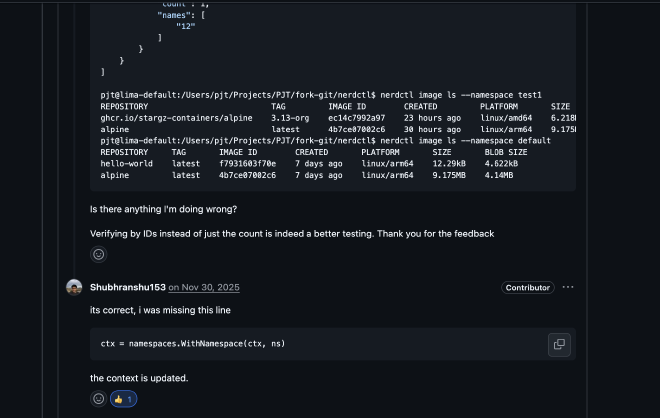Click the "on Nov 30, 2025" timestamp link
660x418 pixels.
[199, 288]
